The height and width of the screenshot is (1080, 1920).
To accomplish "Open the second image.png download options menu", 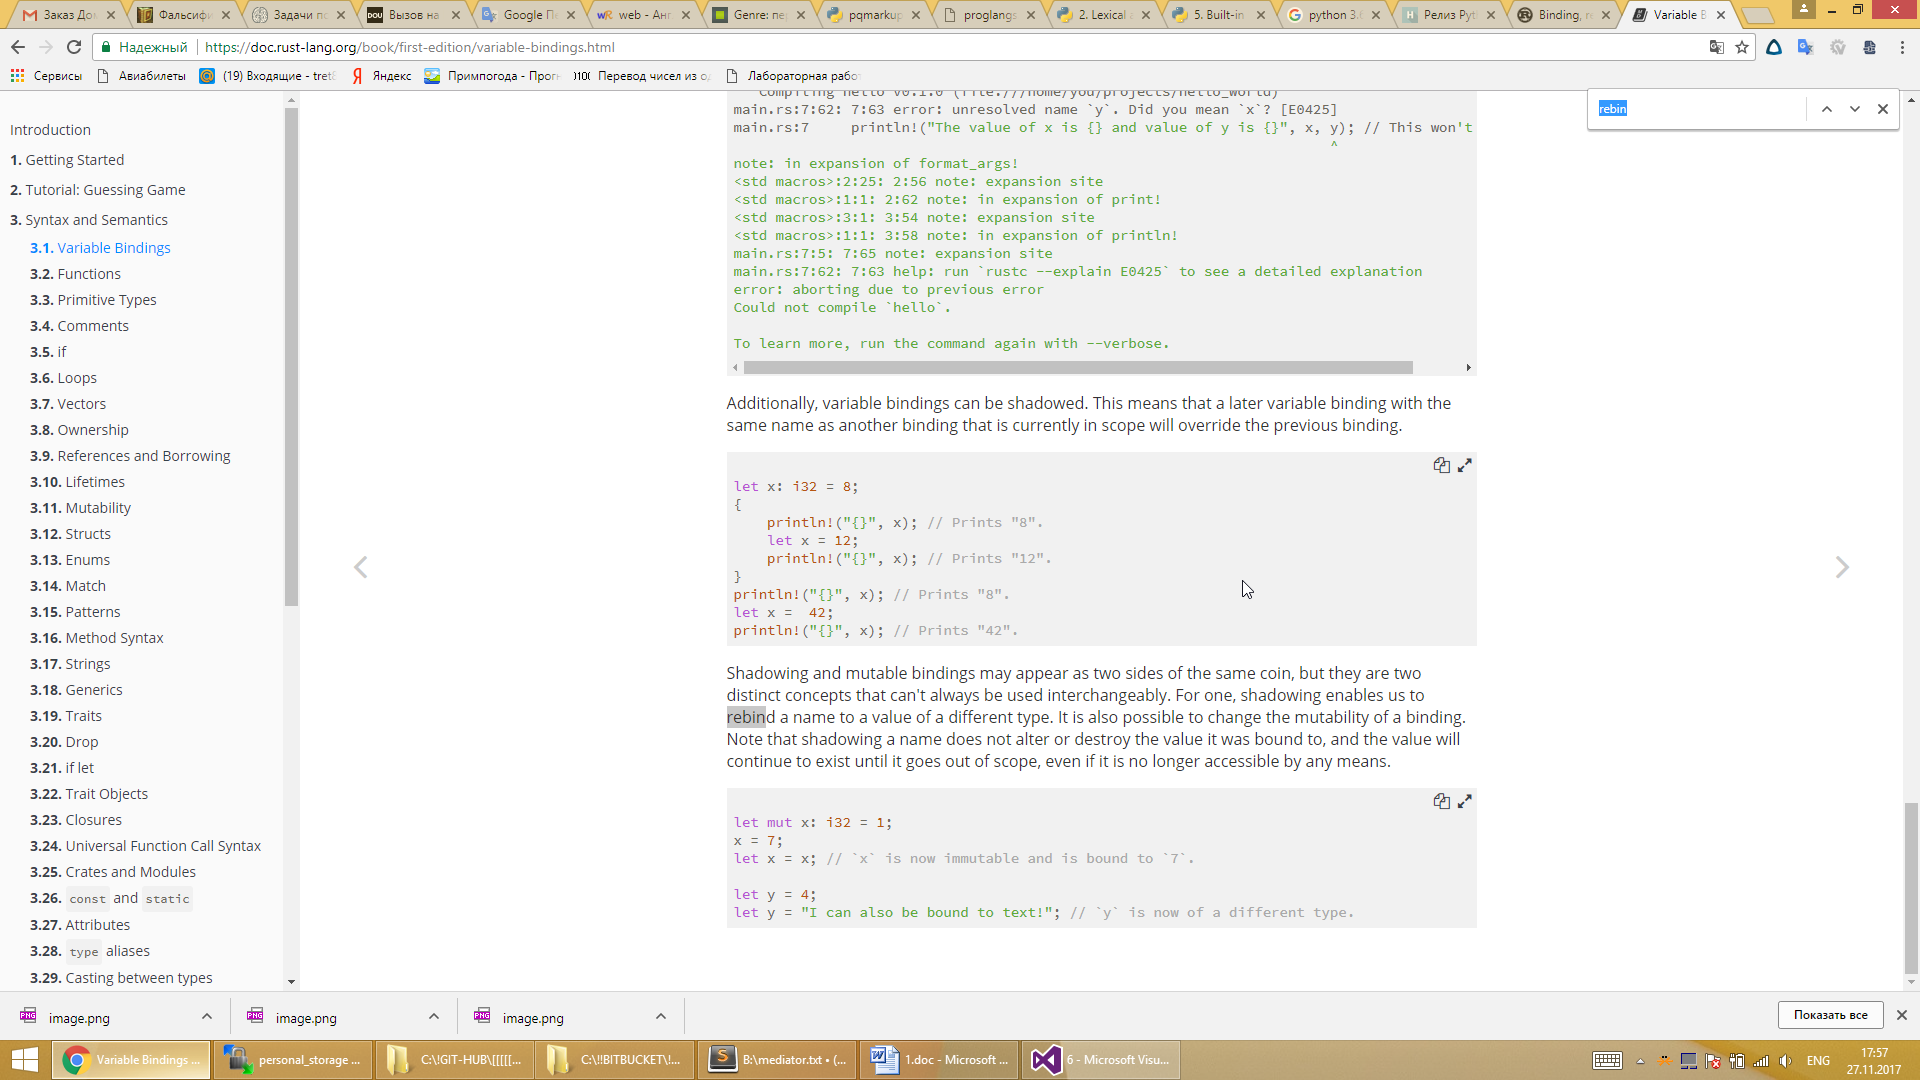I will click(434, 1017).
